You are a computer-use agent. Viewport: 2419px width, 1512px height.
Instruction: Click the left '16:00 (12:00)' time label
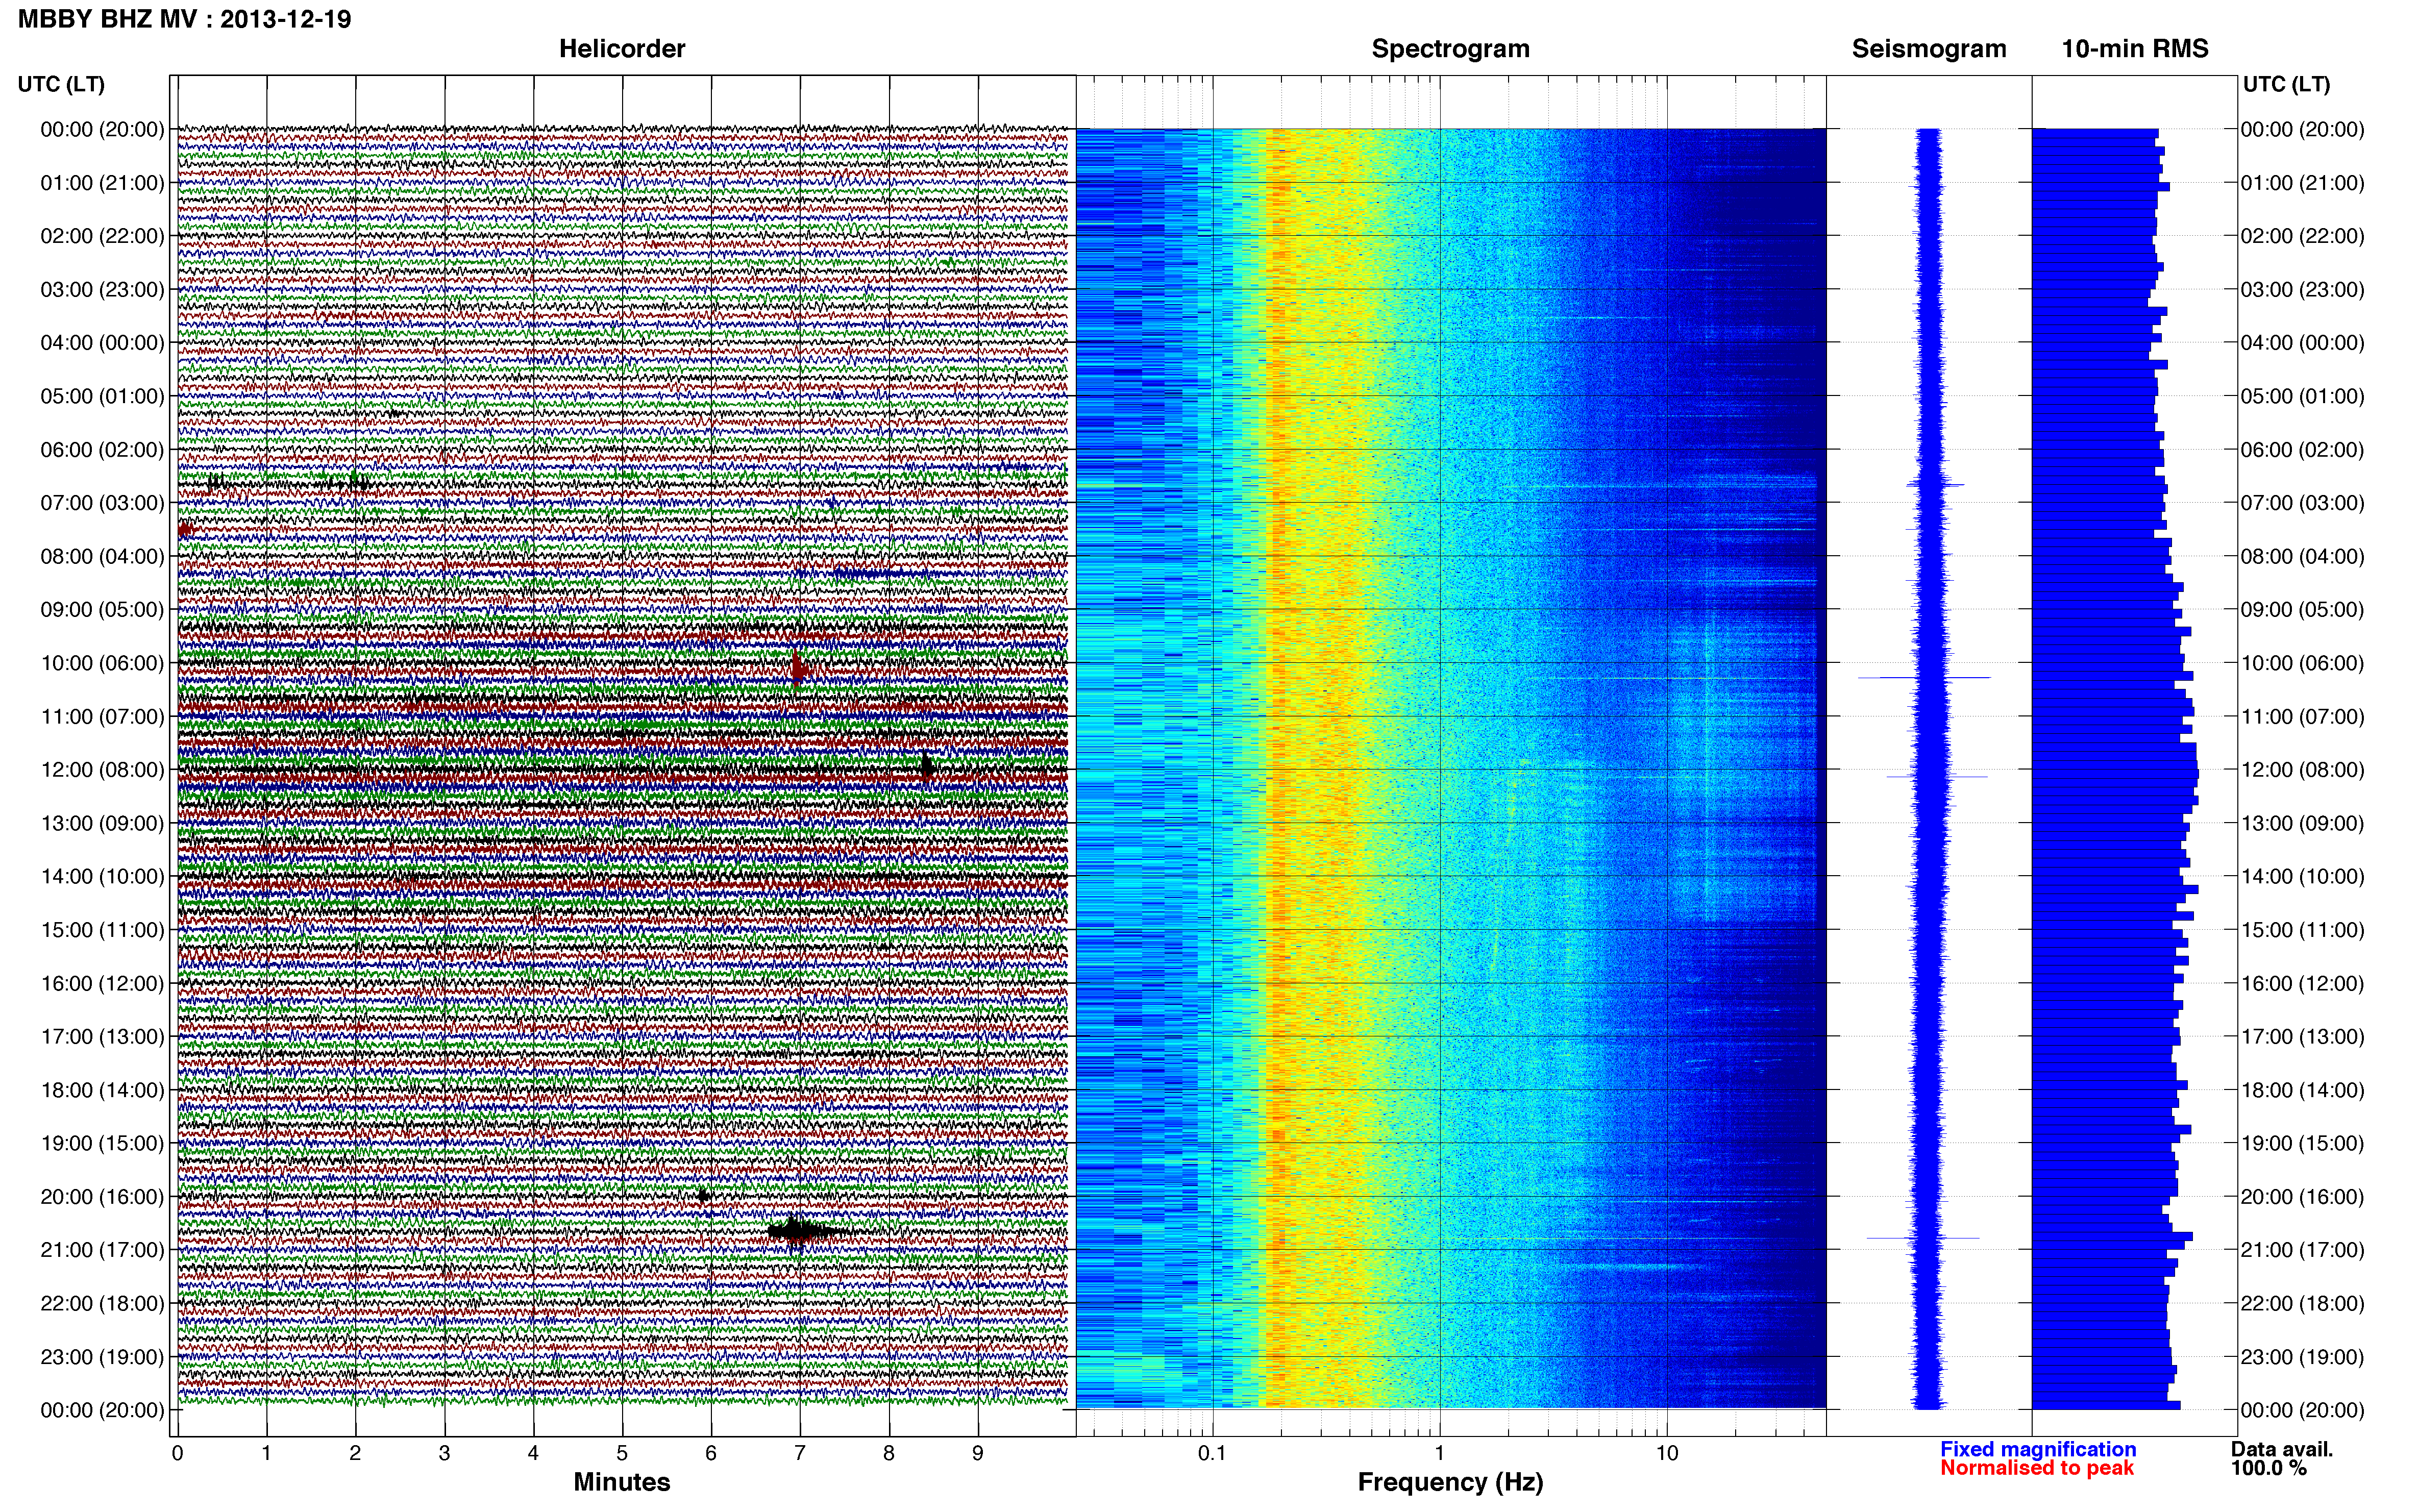pyautogui.click(x=102, y=983)
